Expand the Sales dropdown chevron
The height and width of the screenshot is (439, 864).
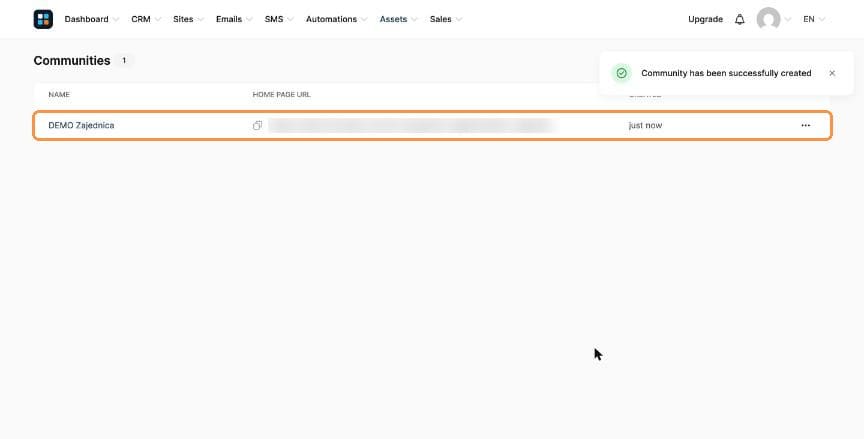pyautogui.click(x=459, y=19)
